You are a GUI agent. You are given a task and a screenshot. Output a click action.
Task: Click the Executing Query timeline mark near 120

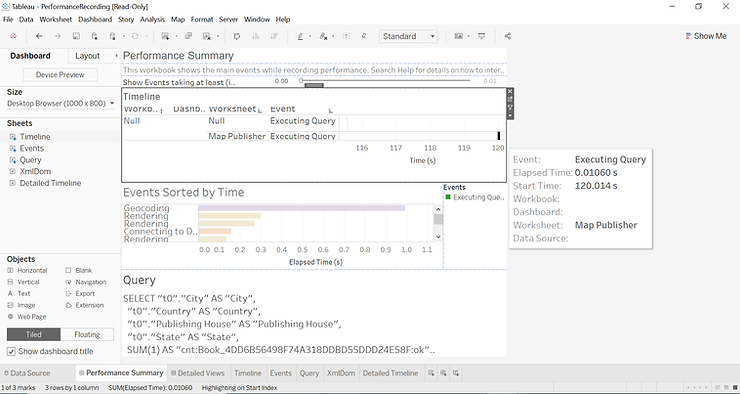498,136
